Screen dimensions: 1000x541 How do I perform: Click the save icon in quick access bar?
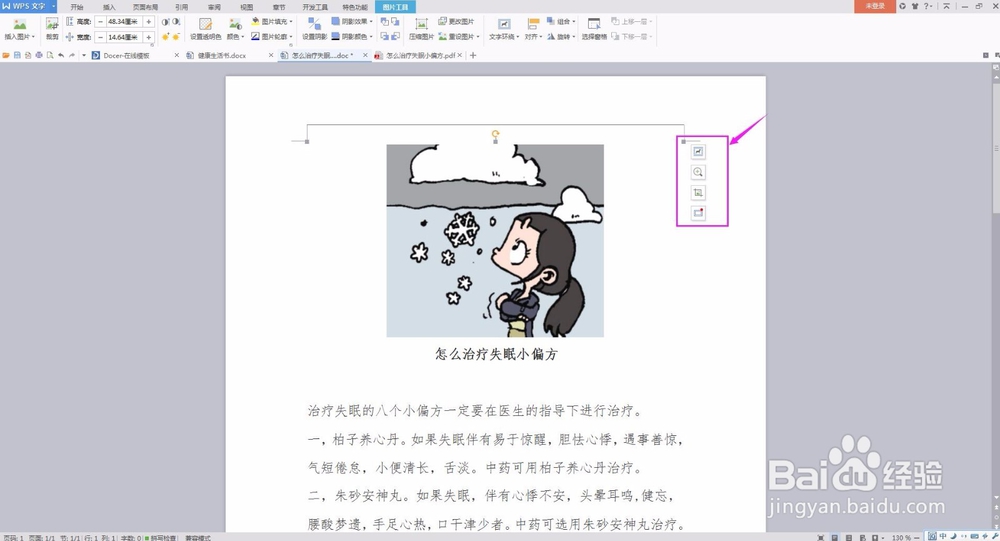pos(17,56)
